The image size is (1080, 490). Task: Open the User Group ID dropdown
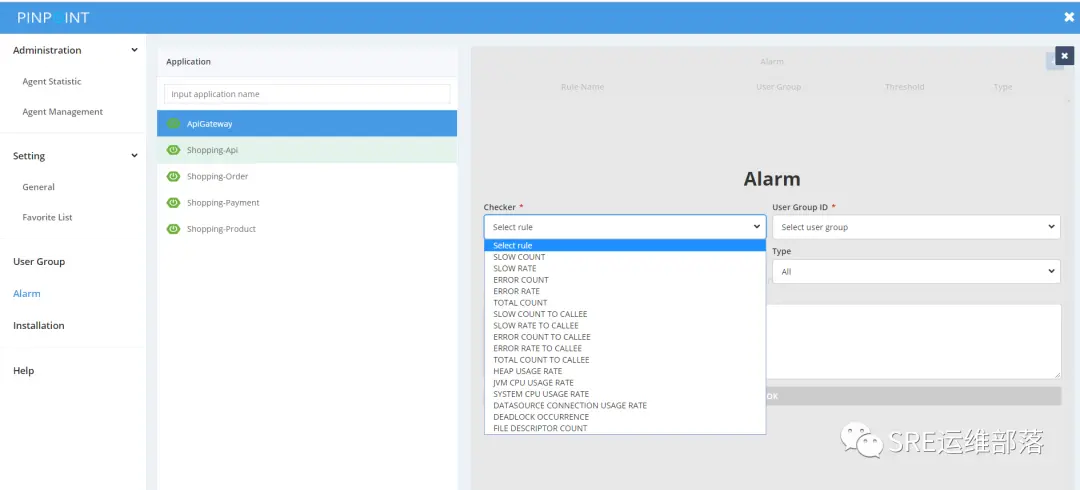point(916,227)
